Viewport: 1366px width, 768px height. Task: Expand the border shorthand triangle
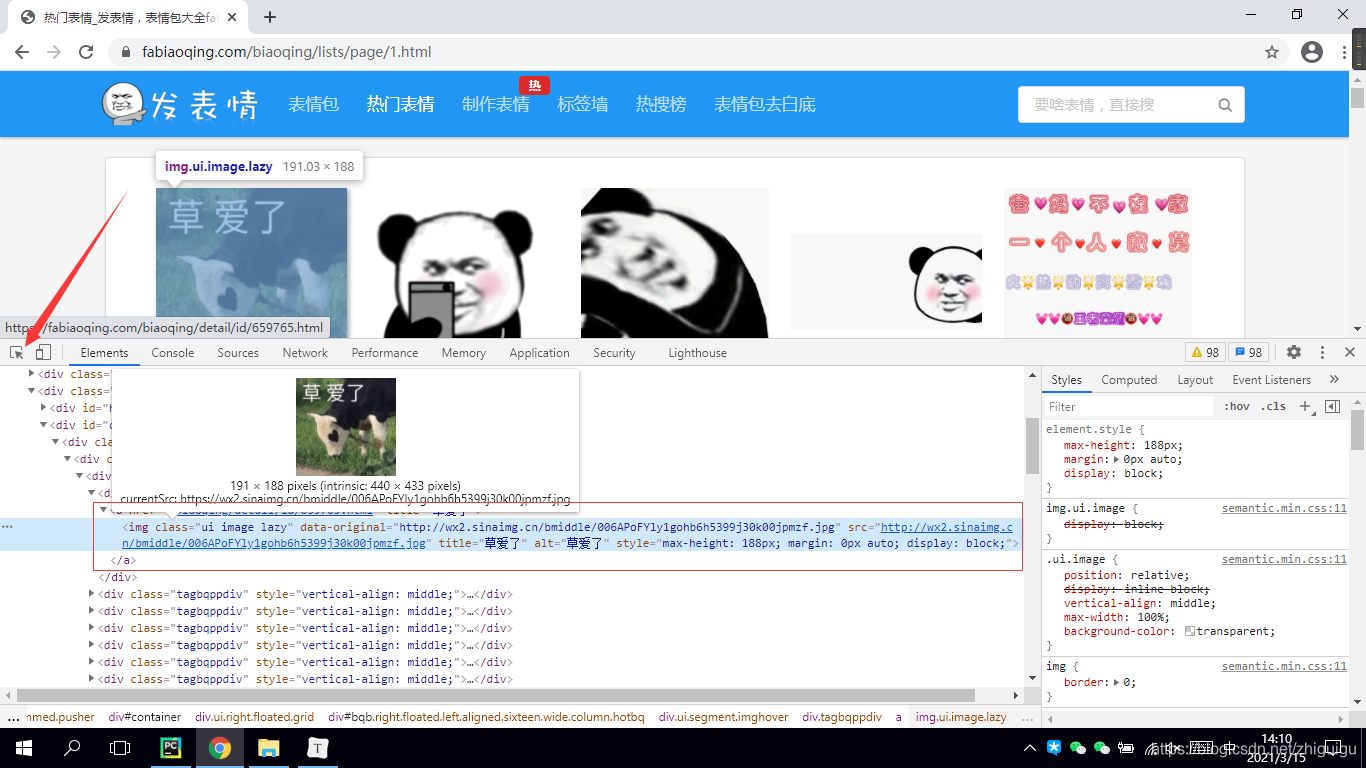pyautogui.click(x=1118, y=682)
